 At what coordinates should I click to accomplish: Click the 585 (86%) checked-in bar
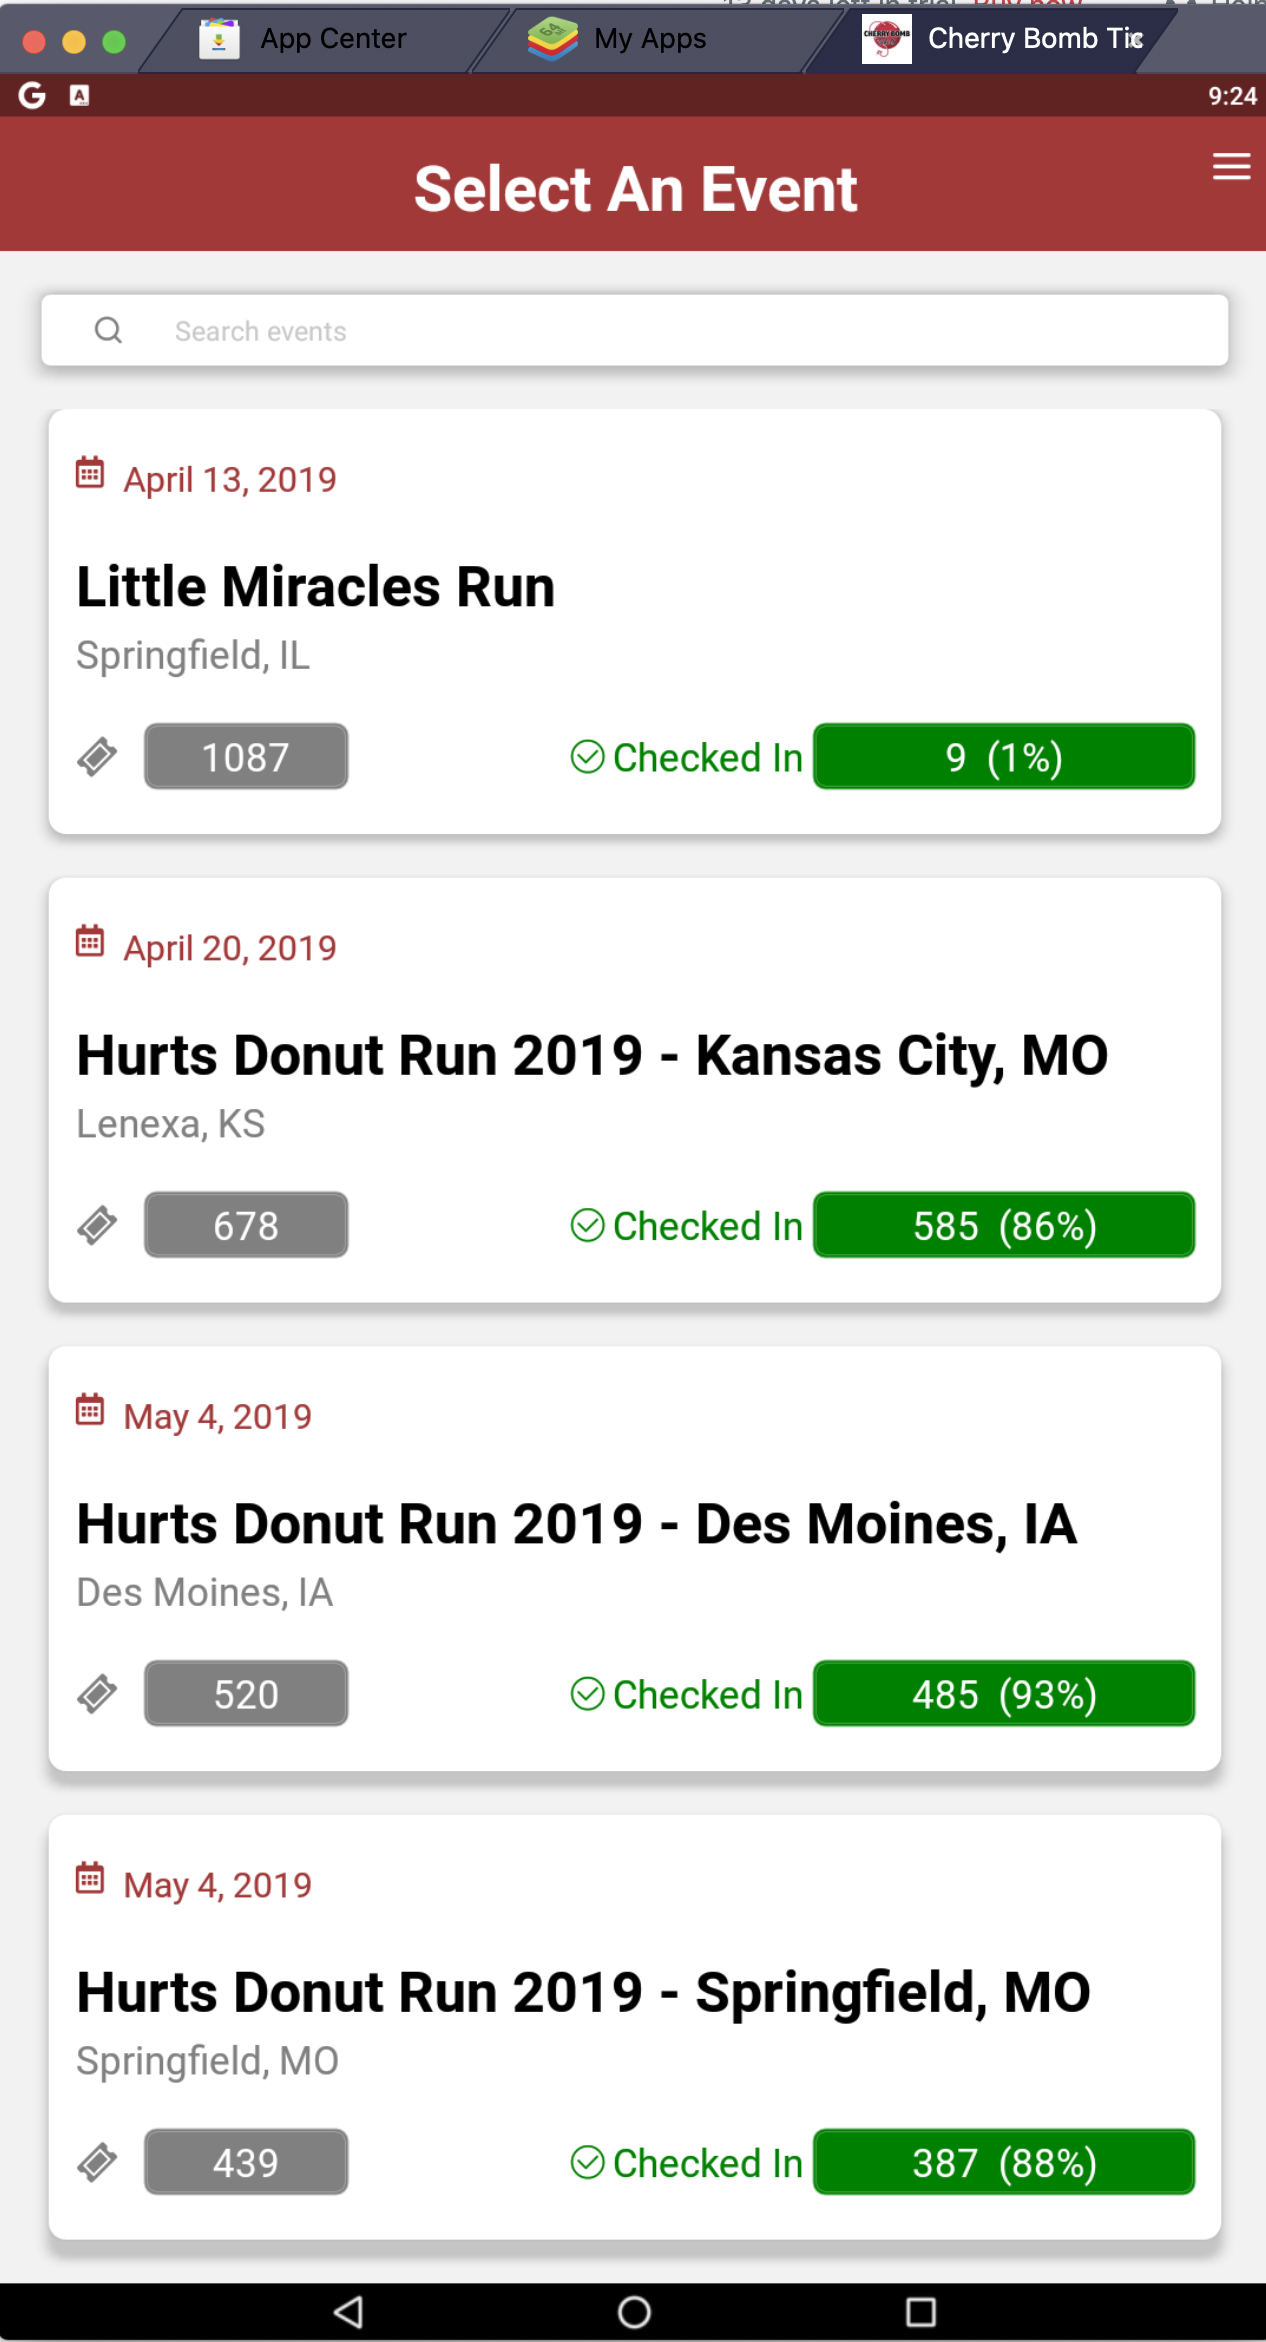pyautogui.click(x=1004, y=1225)
